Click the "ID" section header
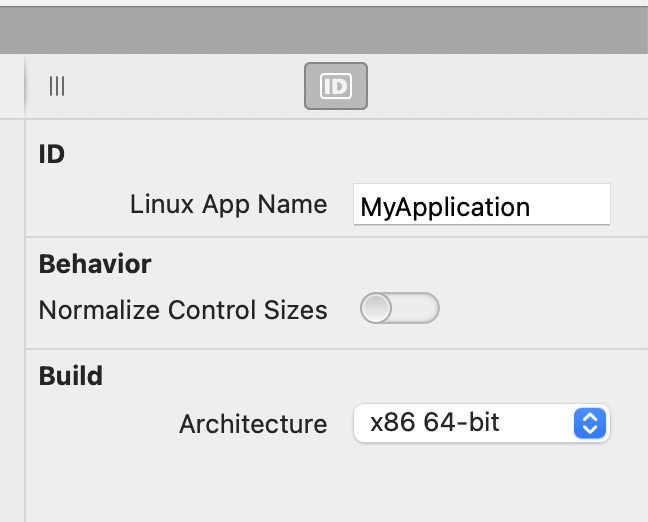Screen dimensions: 648x522 (x=52, y=155)
